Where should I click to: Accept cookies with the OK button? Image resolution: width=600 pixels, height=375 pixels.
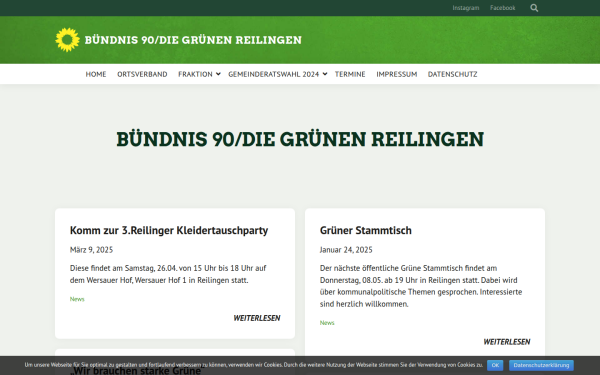(x=495, y=365)
